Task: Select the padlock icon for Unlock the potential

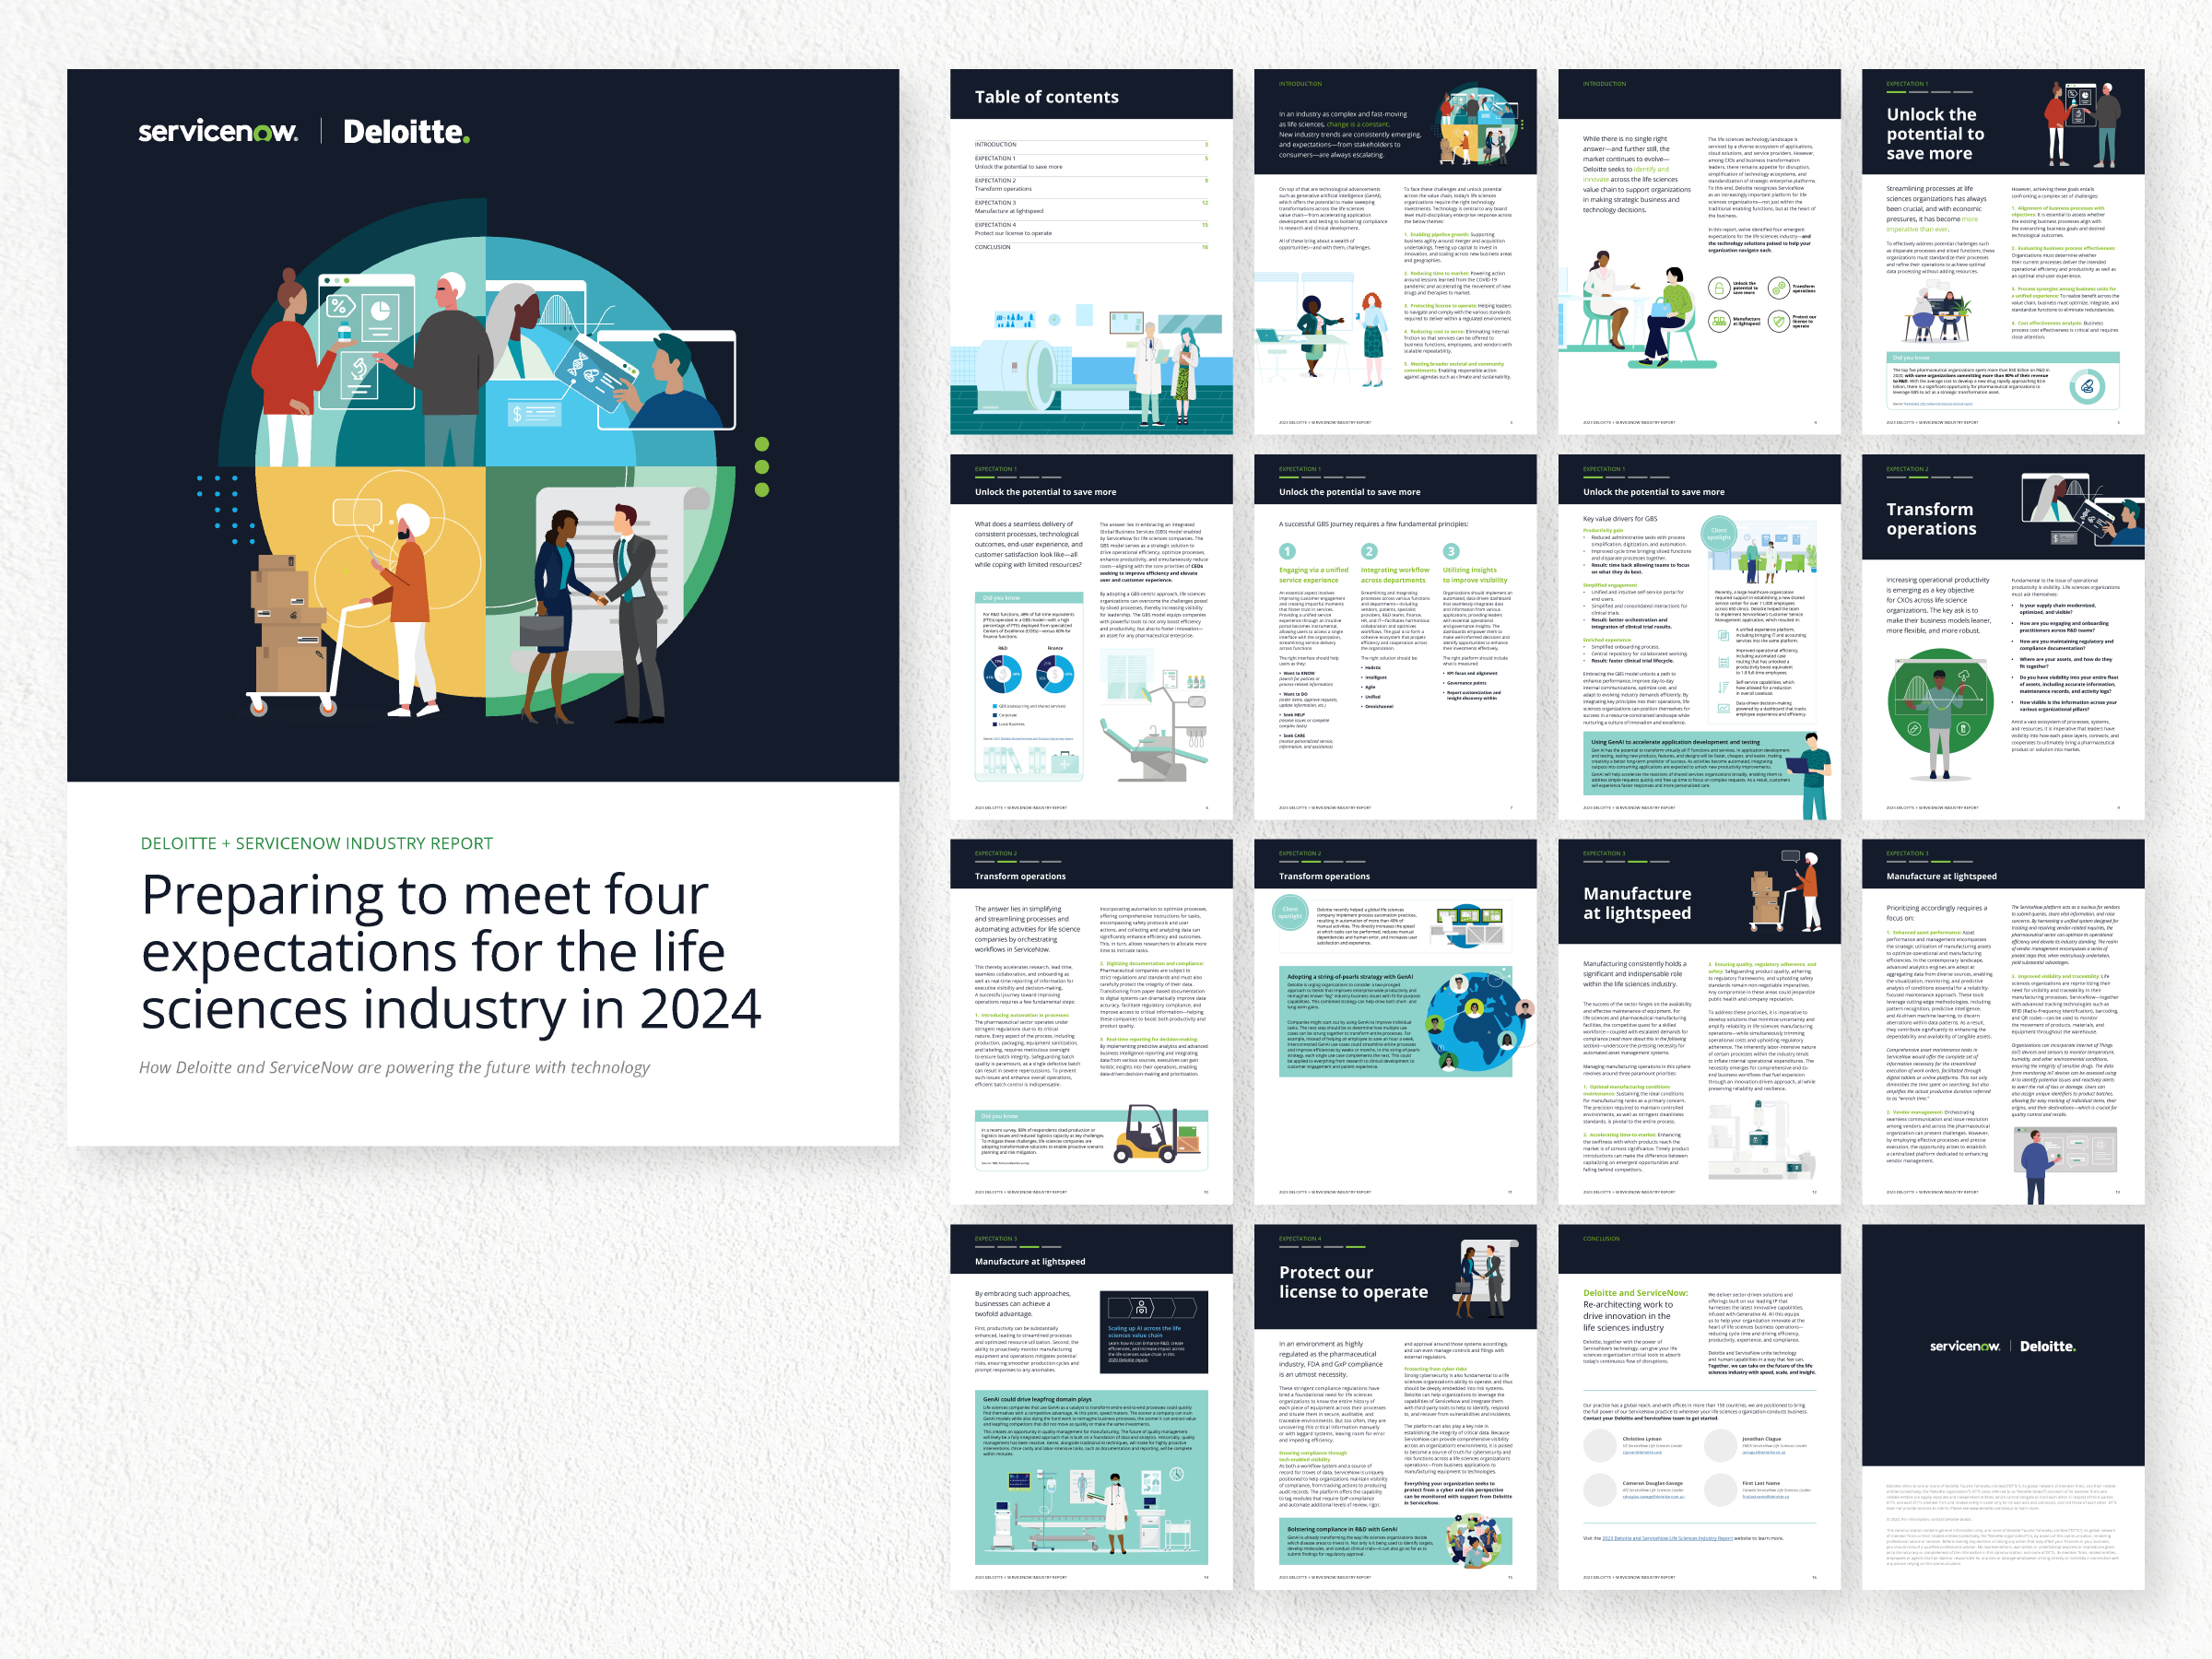Action: [x=1720, y=289]
